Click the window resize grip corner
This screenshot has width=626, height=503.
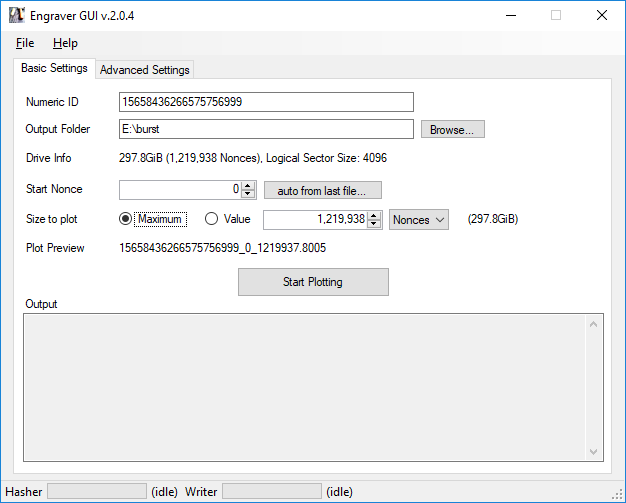618,495
